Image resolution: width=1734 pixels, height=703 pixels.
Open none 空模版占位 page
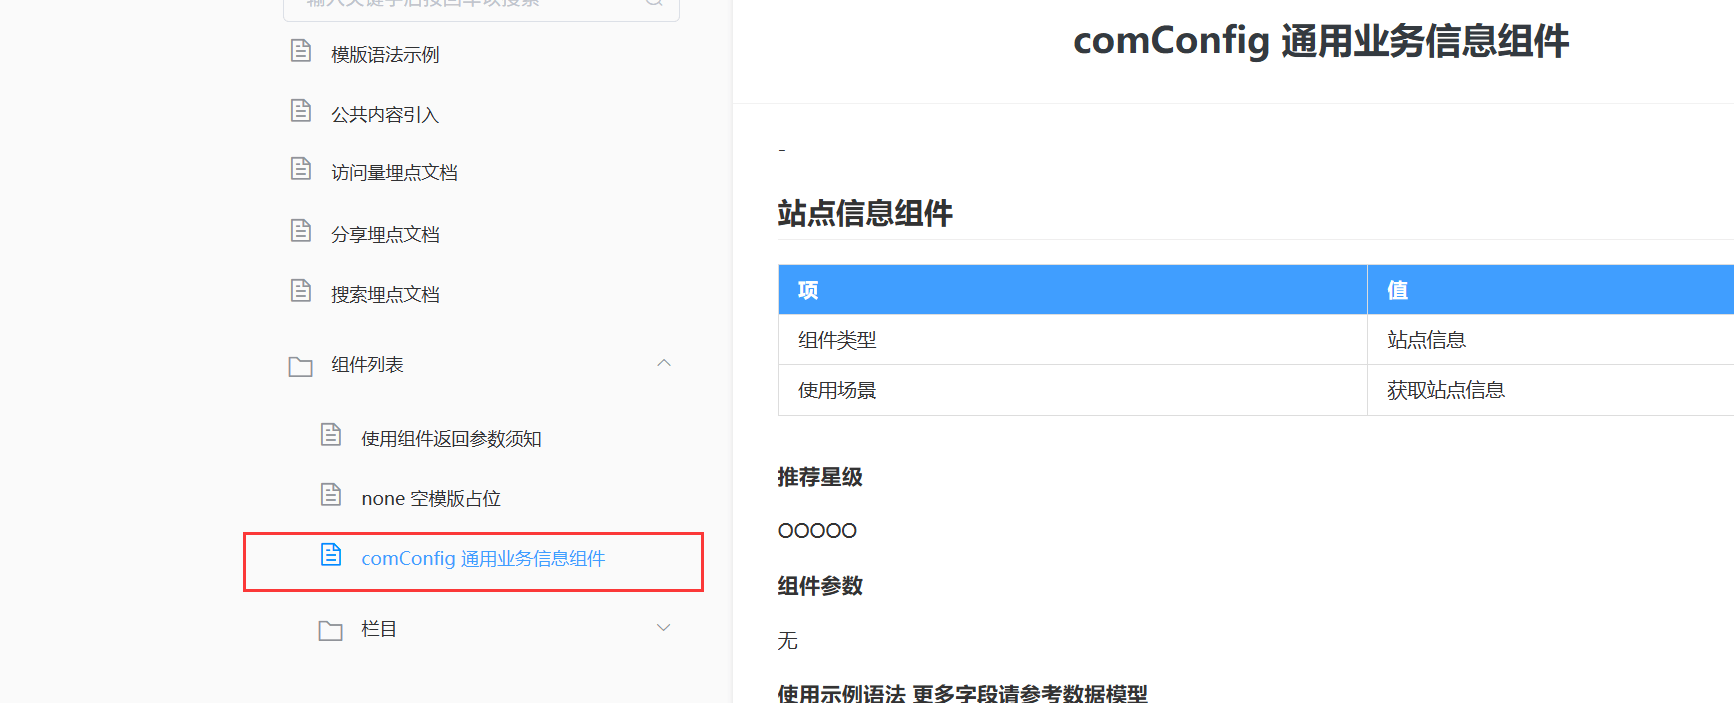click(x=431, y=499)
